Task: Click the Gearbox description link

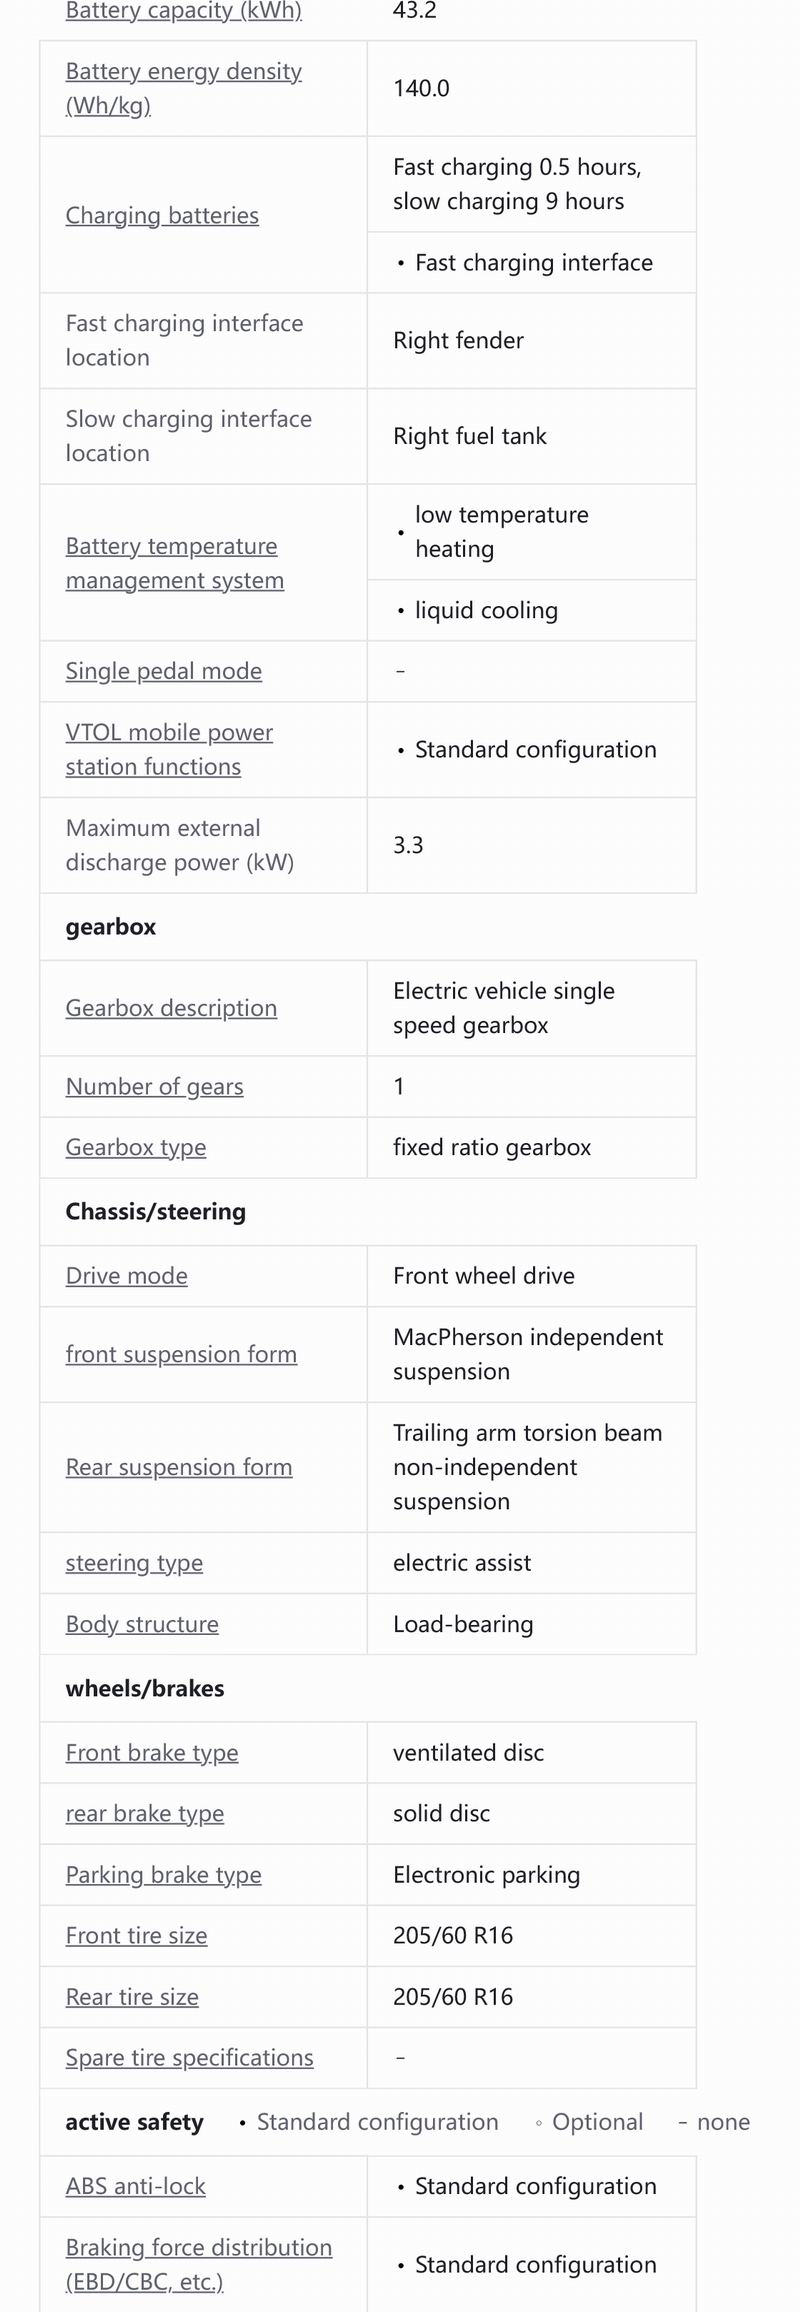Action: pyautogui.click(x=171, y=1008)
